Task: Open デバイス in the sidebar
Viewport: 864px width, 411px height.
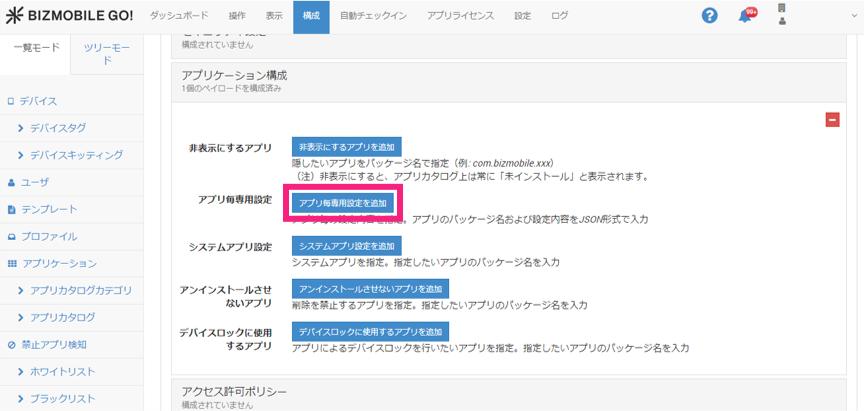Action: [x=38, y=101]
